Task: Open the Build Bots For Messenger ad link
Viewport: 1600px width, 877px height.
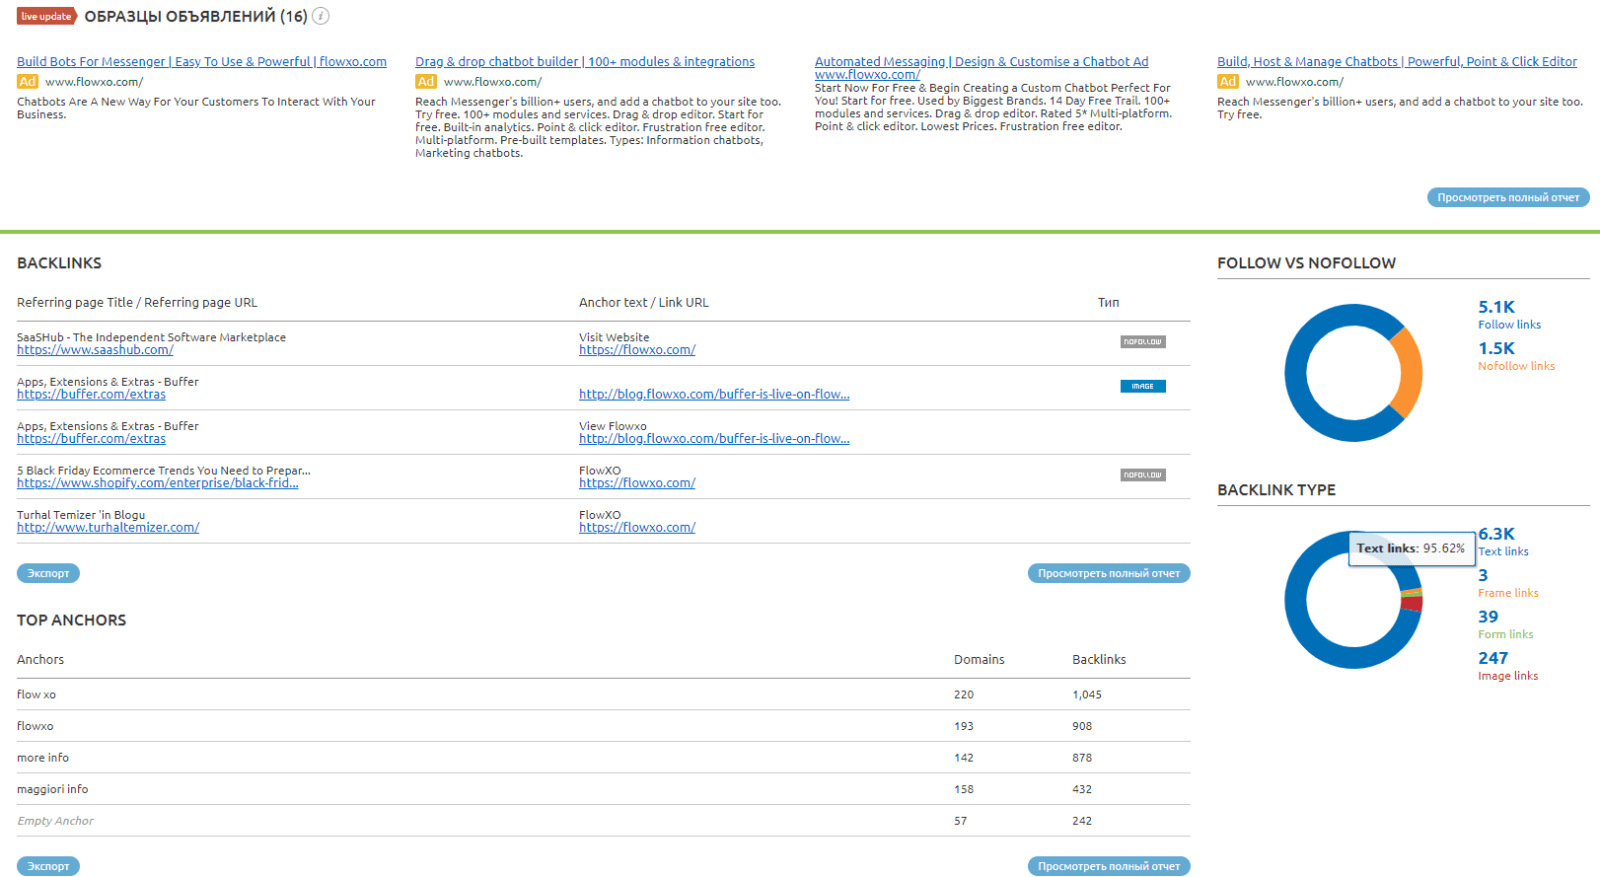Action: click(202, 62)
